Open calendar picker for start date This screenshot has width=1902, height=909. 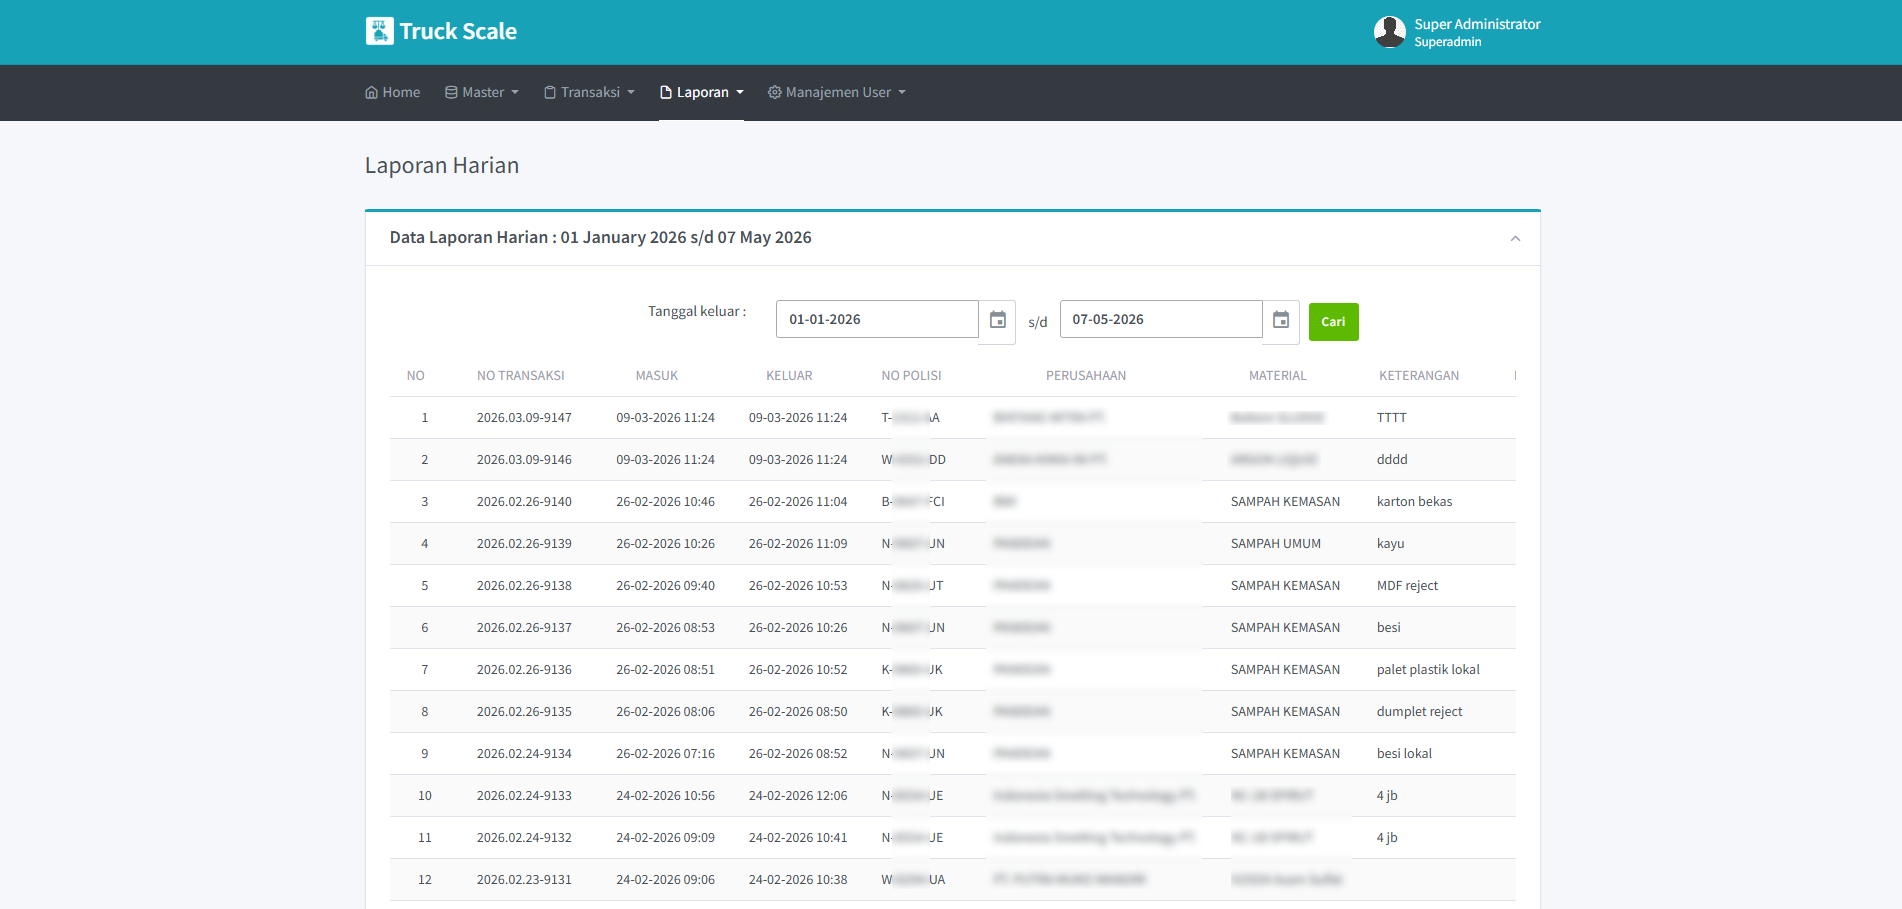[997, 320]
